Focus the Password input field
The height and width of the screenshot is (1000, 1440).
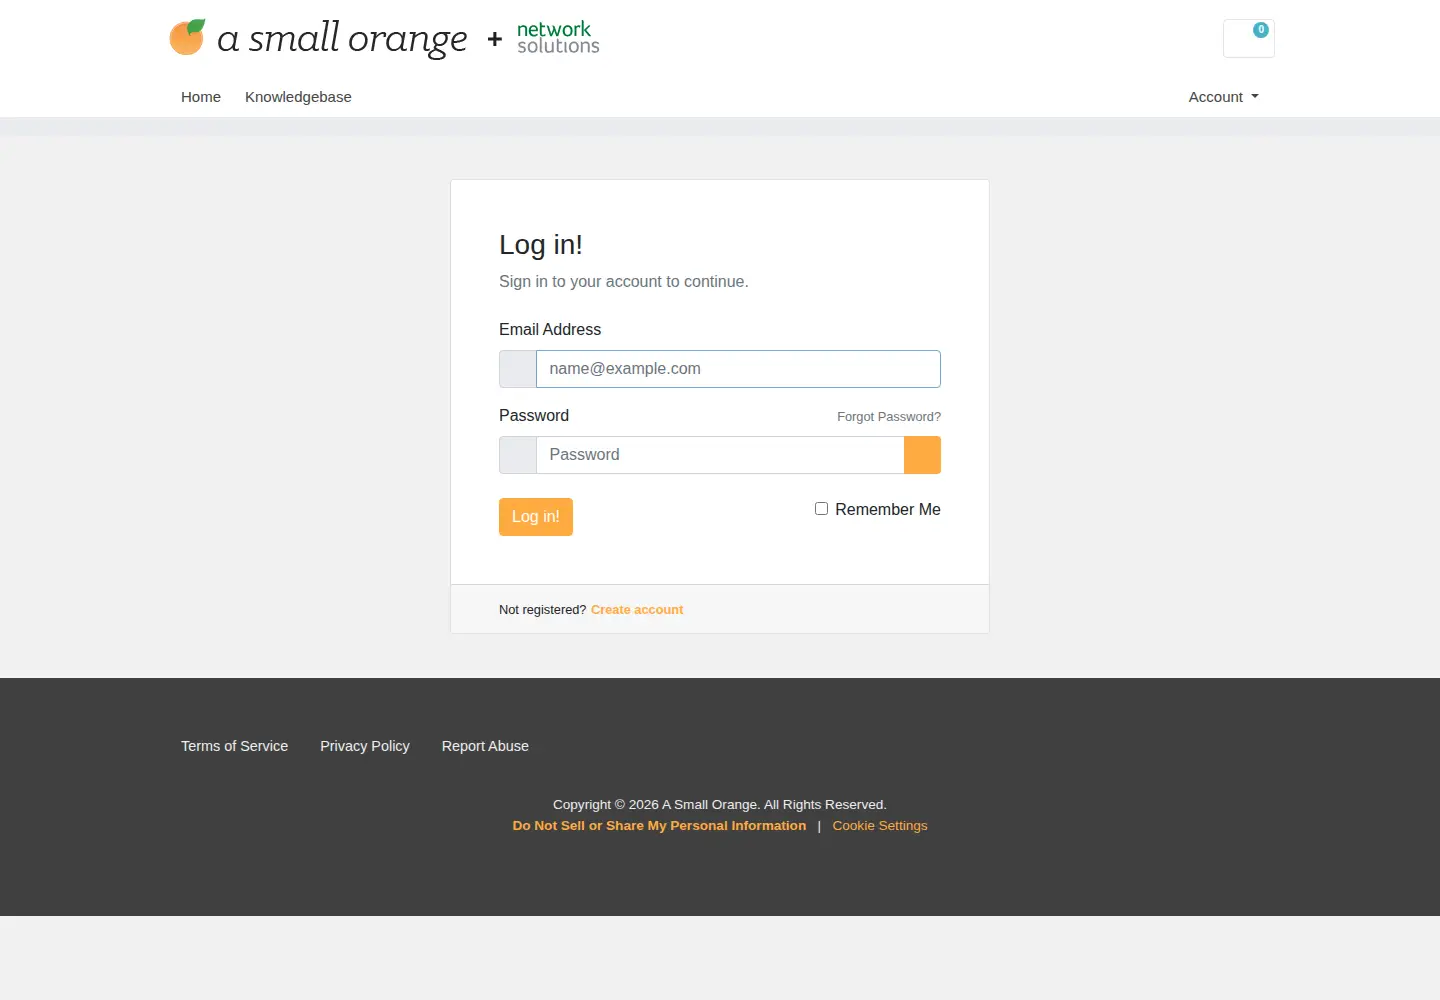coord(720,455)
